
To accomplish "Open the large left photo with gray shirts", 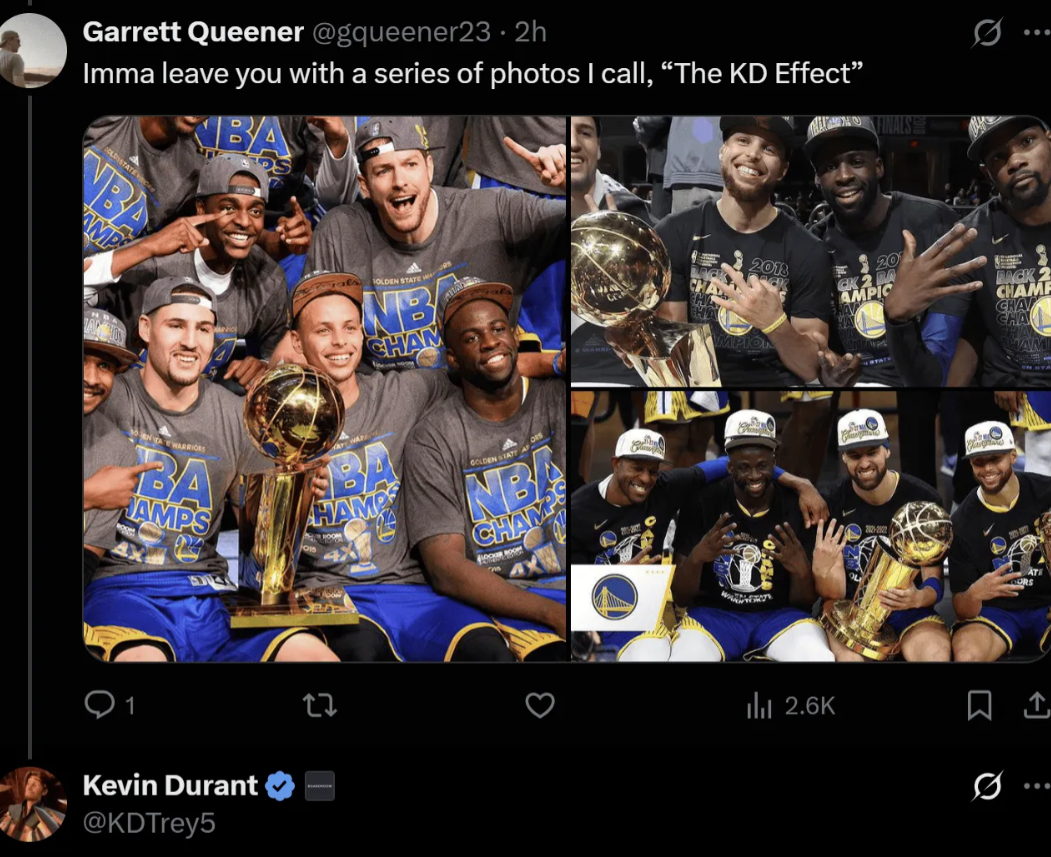I will click(x=325, y=388).
